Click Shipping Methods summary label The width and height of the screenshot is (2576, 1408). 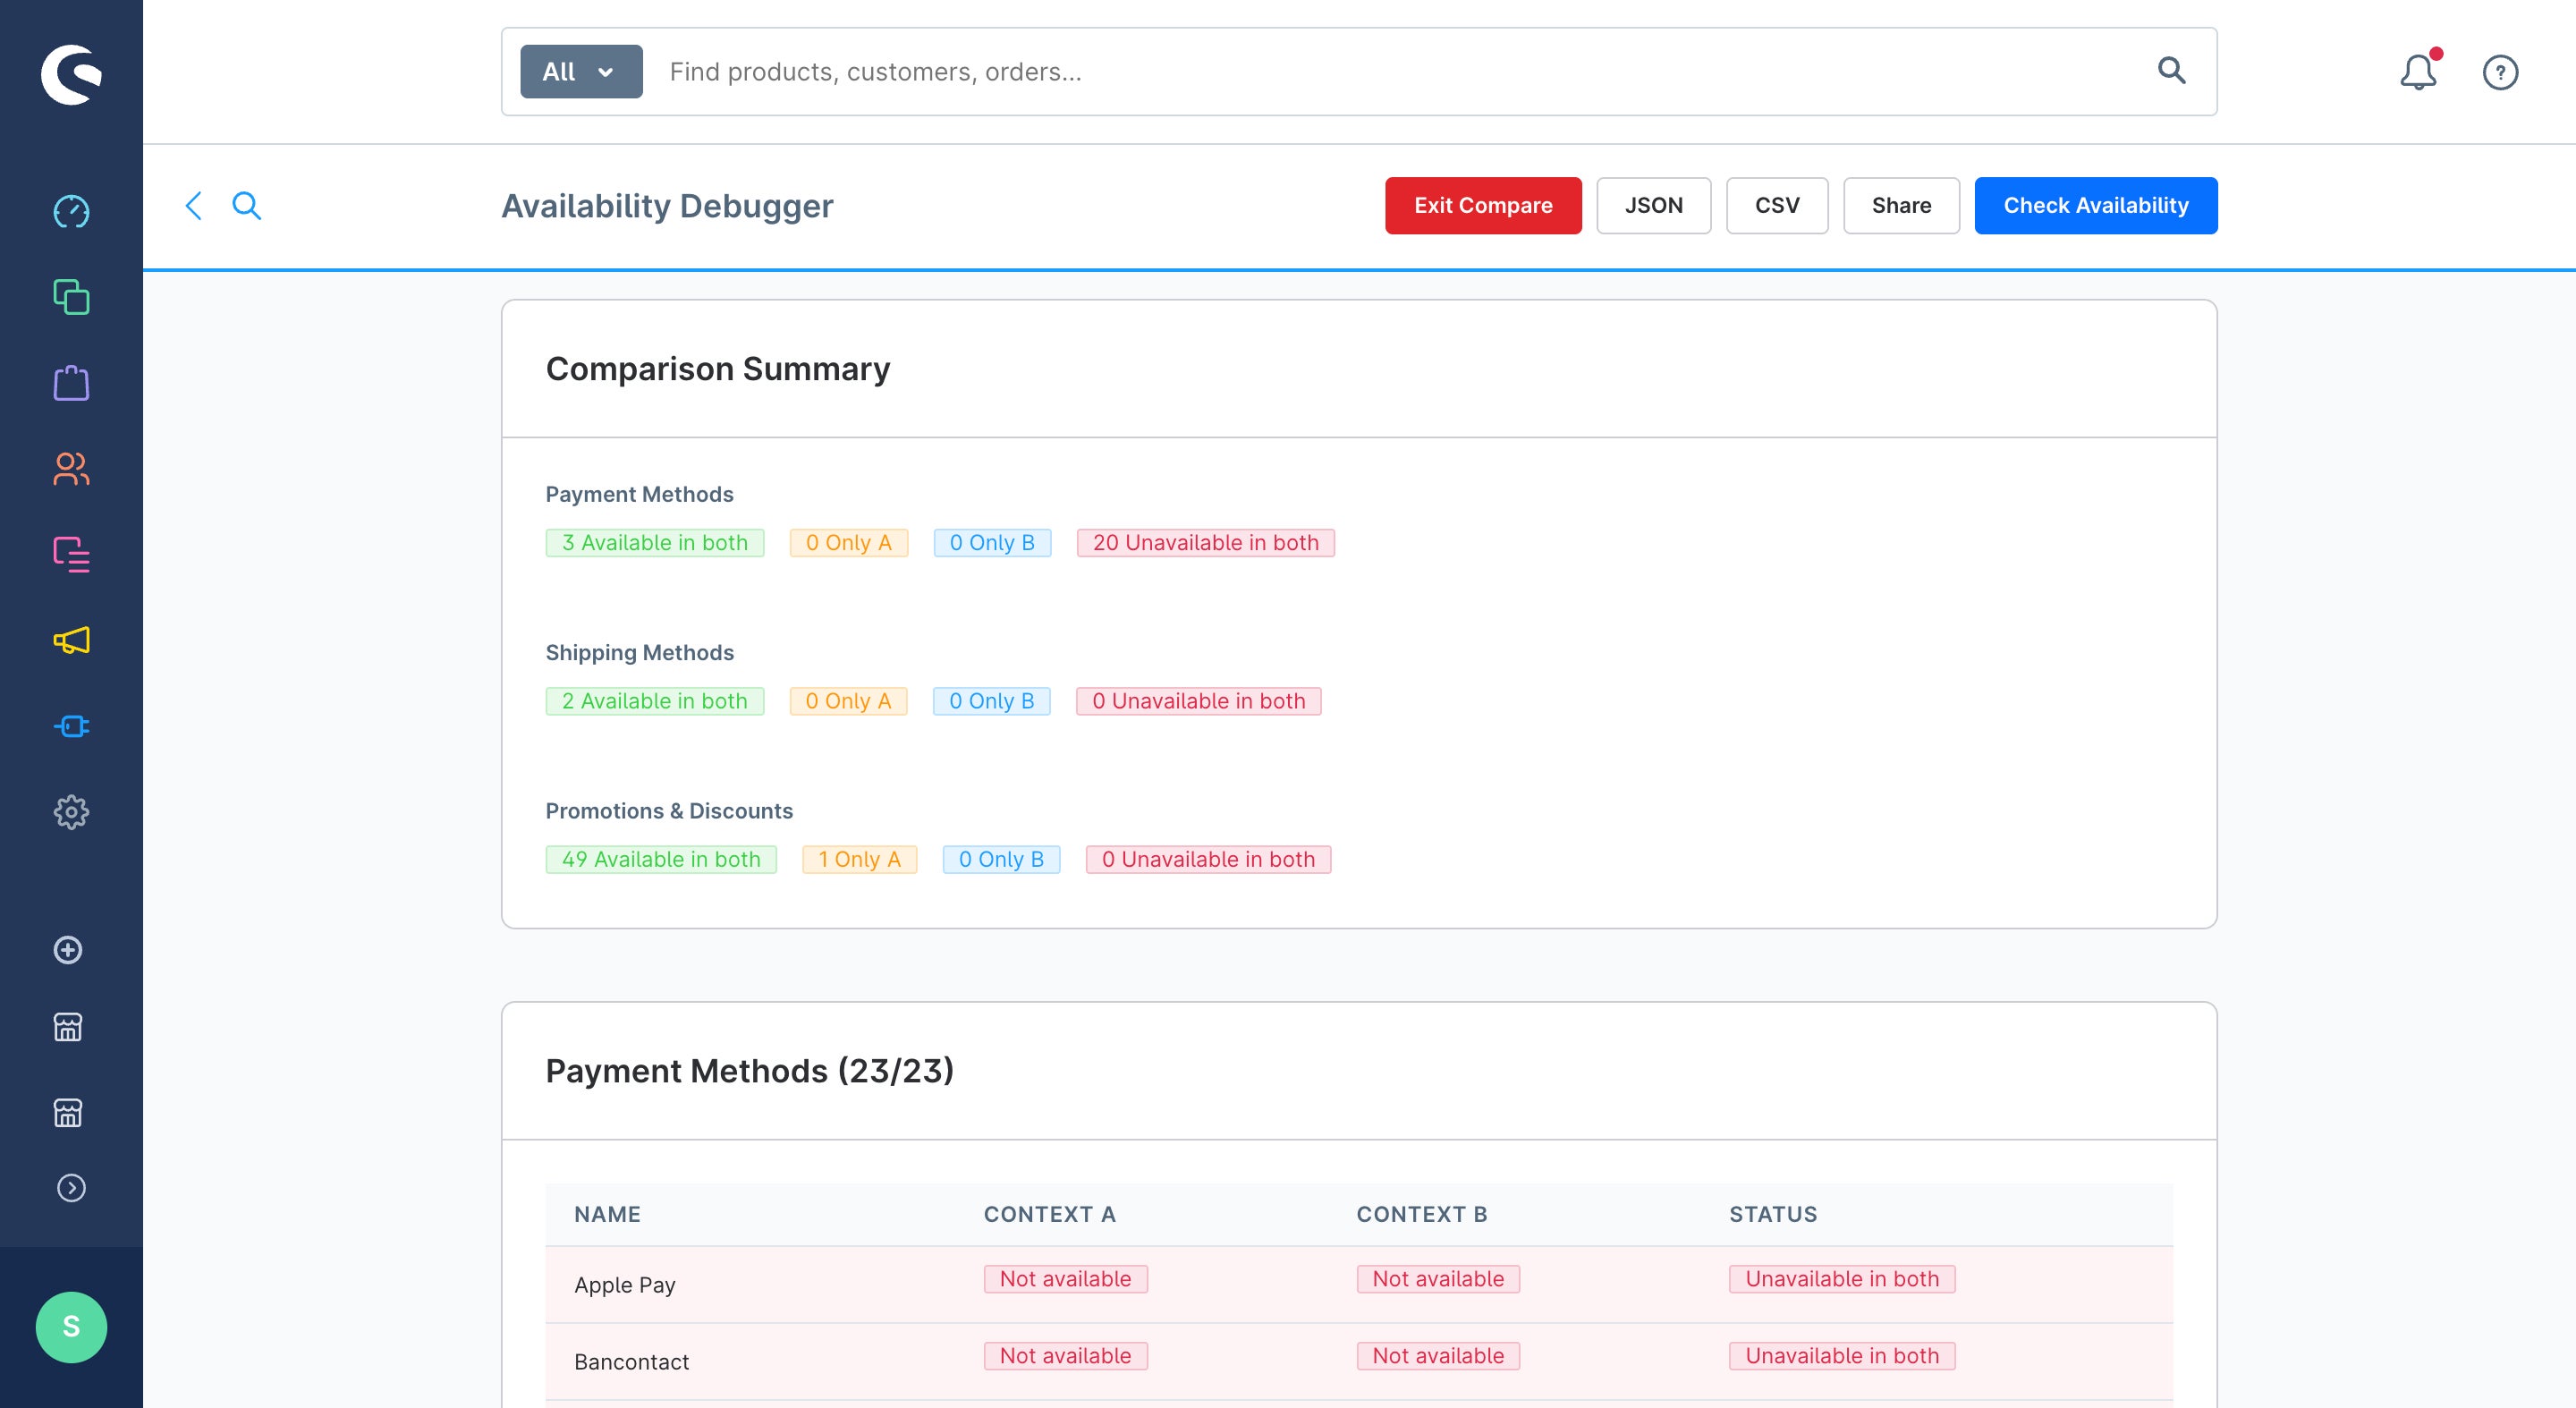640,653
